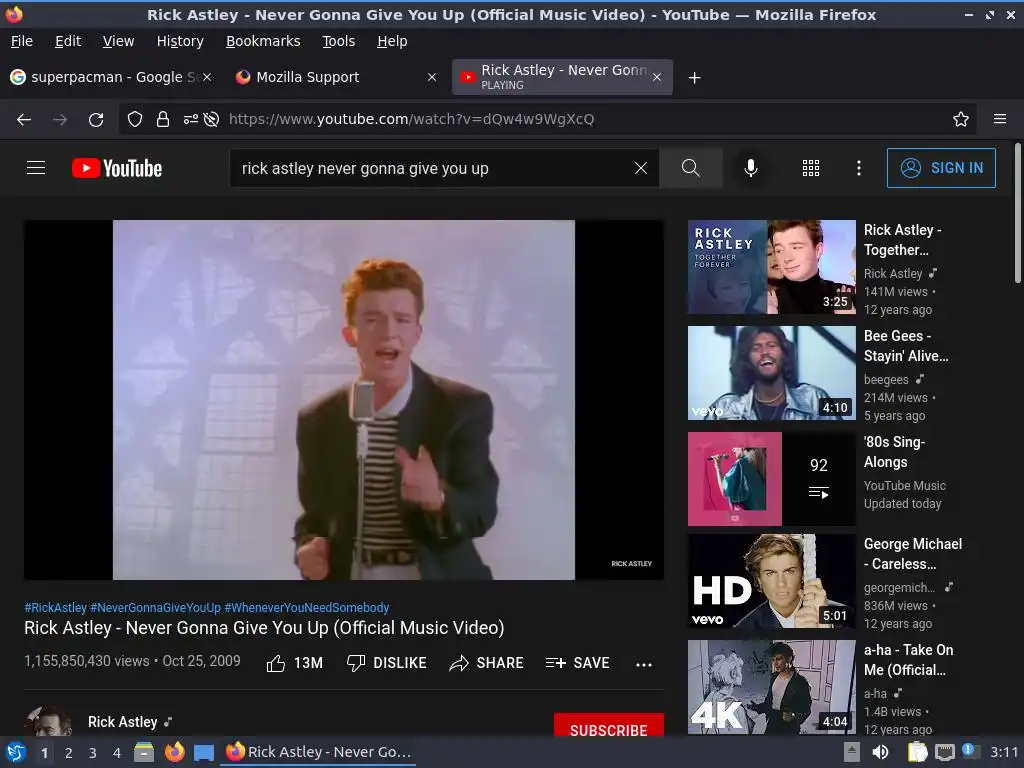Click the #NeverGonnaGiveYouUp hashtag link
This screenshot has height=768, width=1024.
155,607
